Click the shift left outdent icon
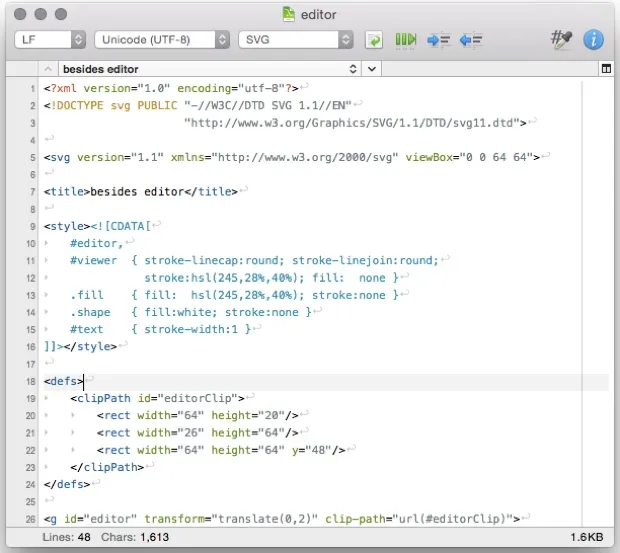The height and width of the screenshot is (553, 620). pos(471,40)
